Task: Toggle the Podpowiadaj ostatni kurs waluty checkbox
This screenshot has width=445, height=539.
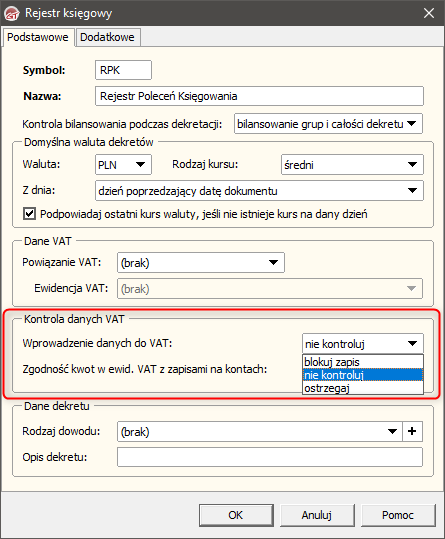Action: (x=29, y=213)
